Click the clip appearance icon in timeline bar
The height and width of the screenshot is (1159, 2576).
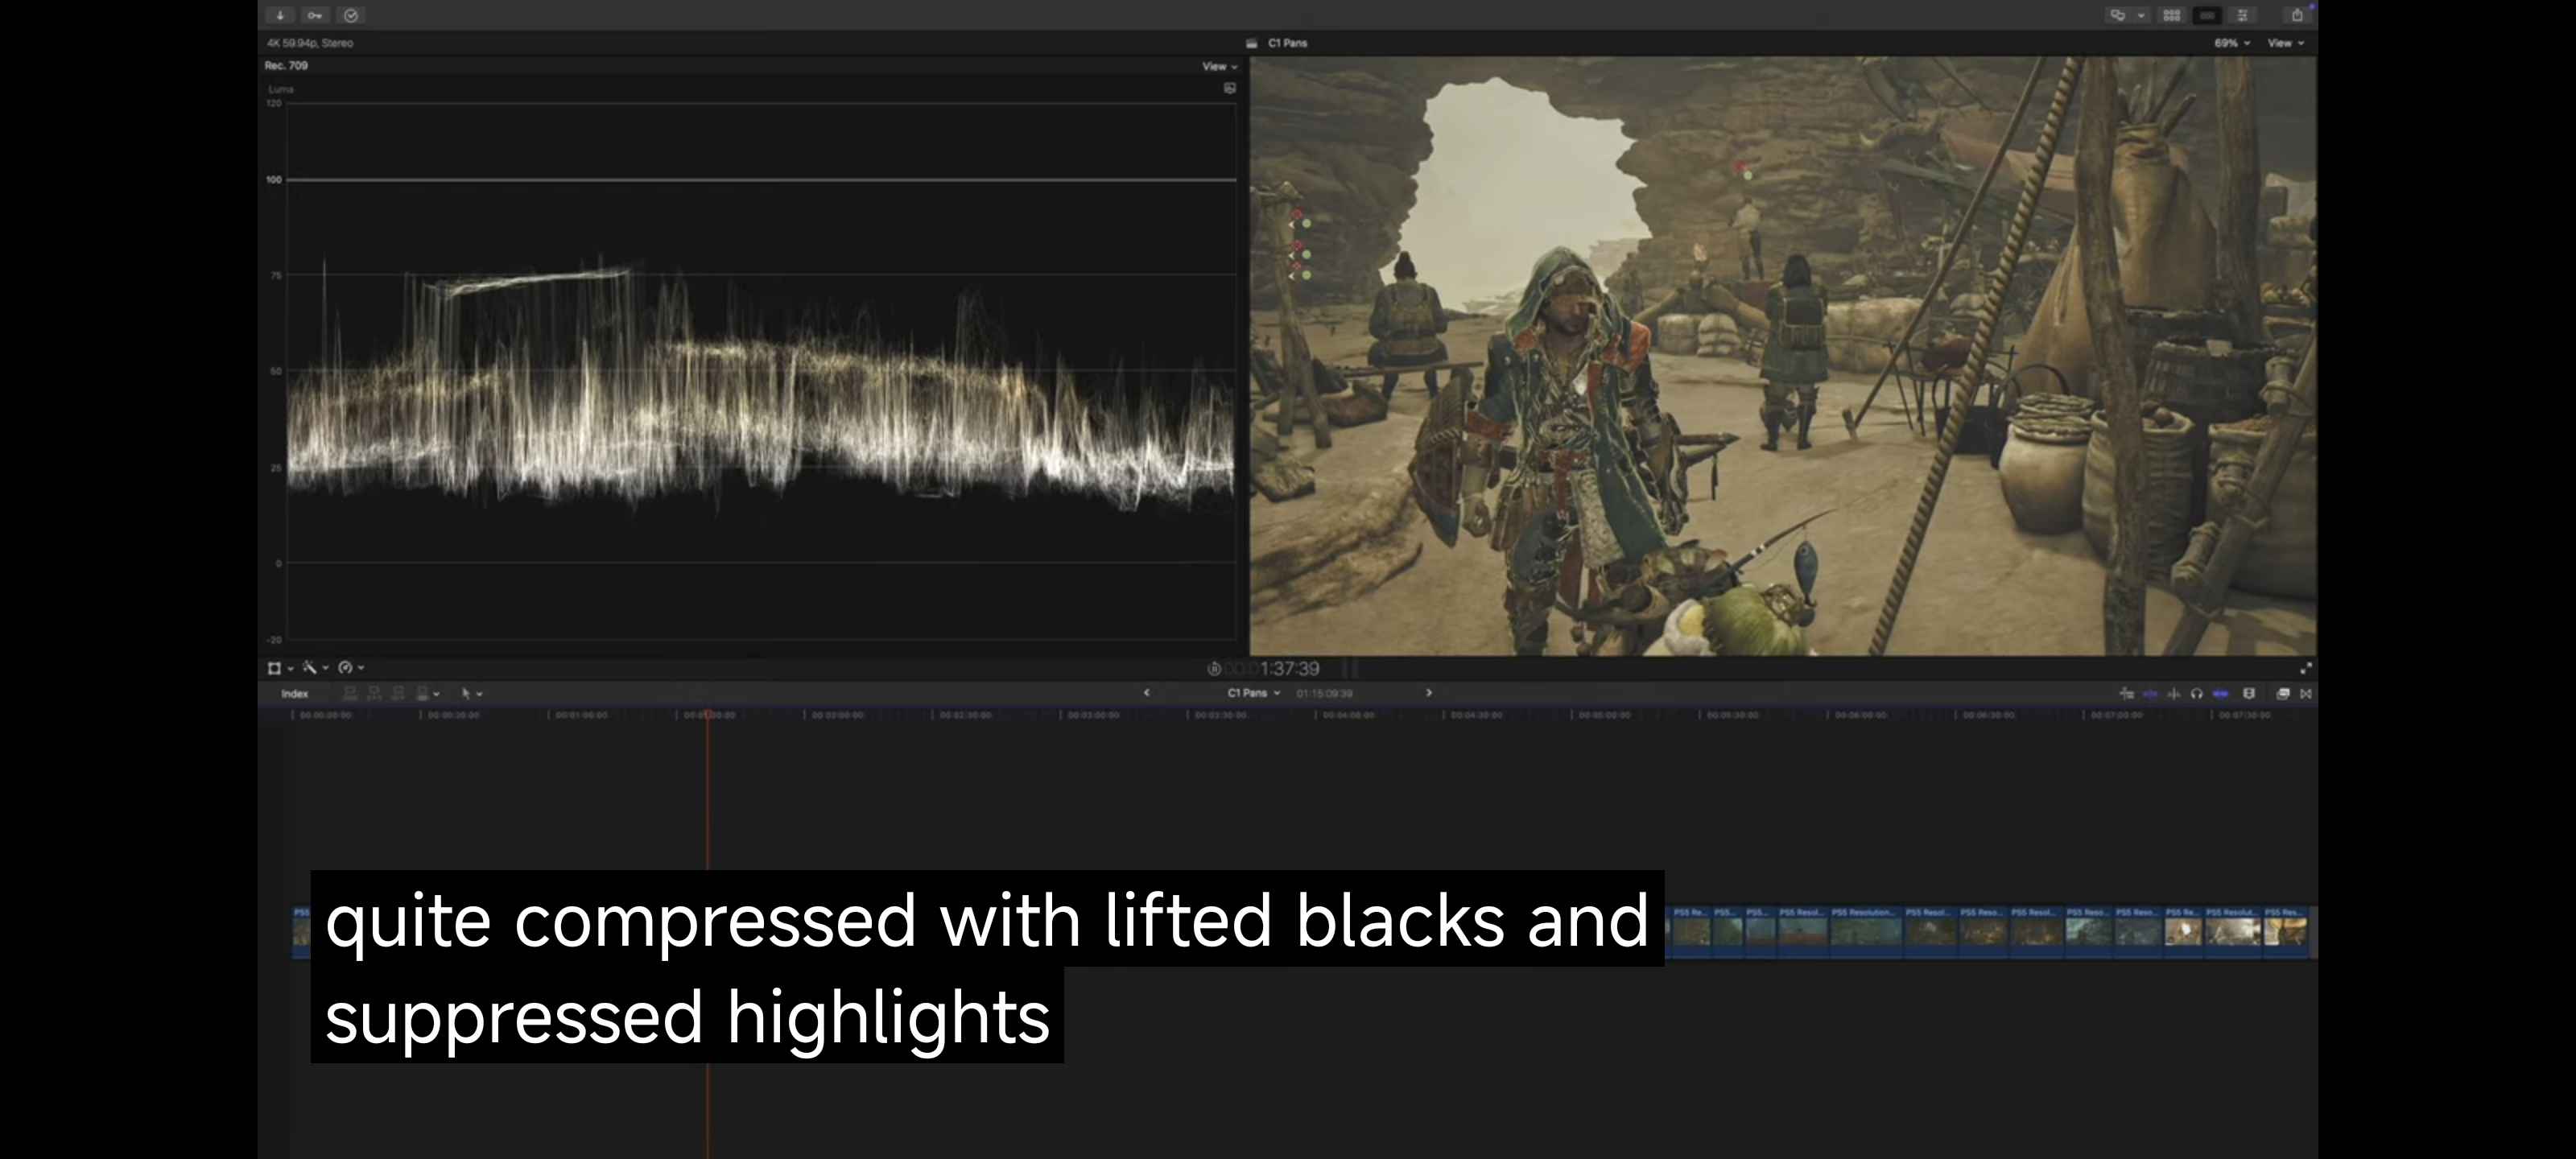tap(2249, 694)
